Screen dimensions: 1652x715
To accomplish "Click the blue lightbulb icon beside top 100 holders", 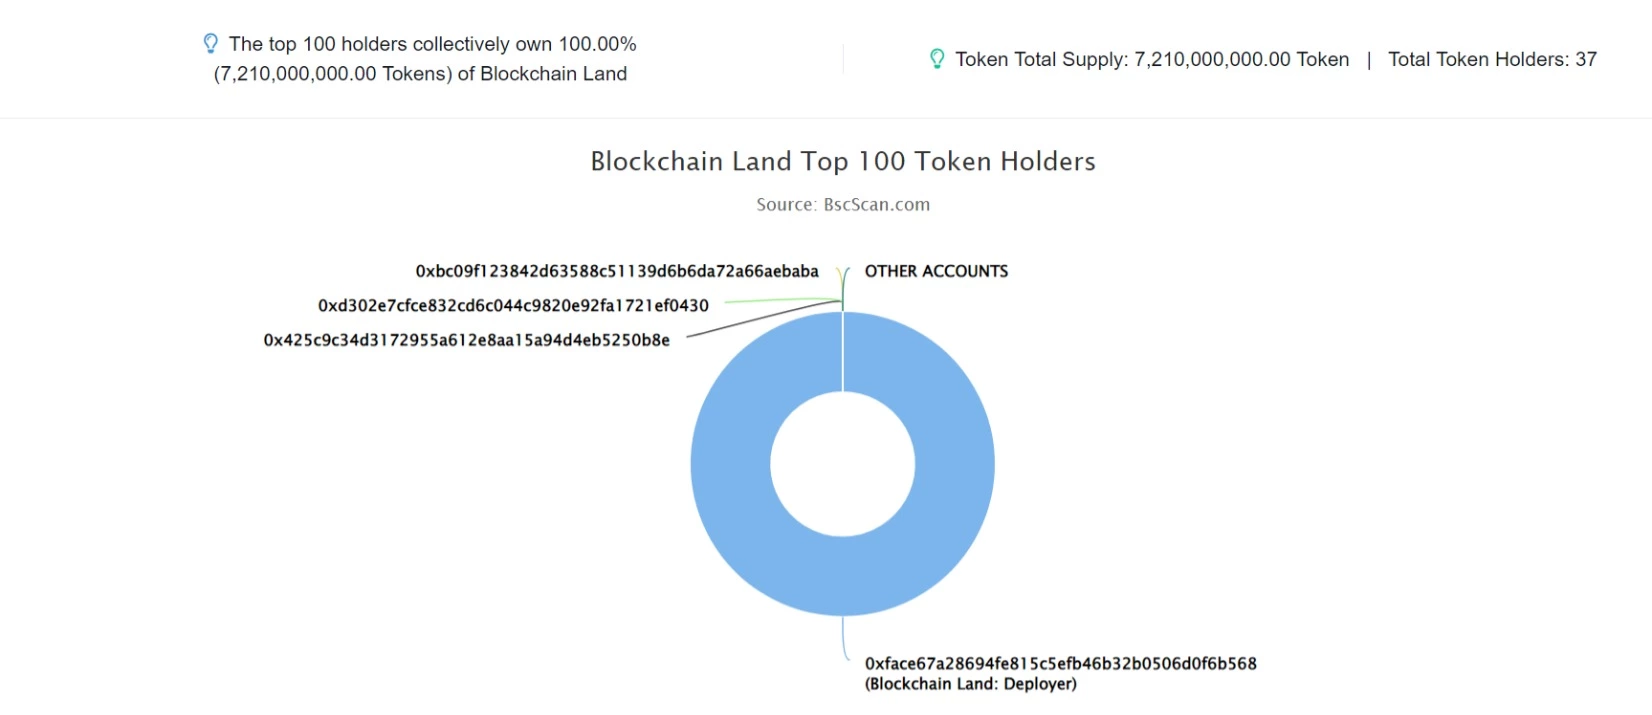I will click(x=210, y=43).
